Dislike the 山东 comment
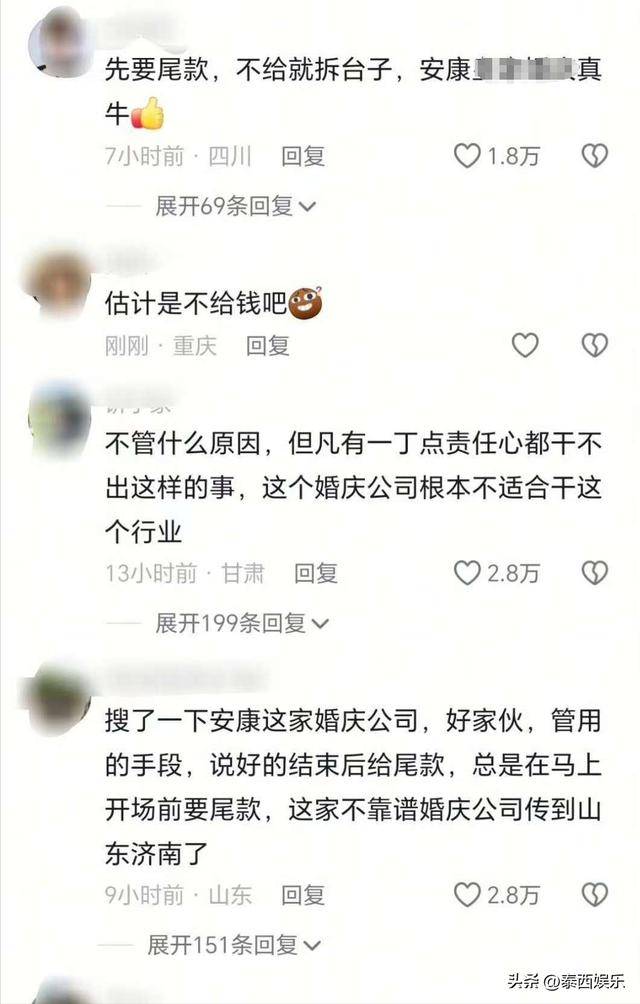This screenshot has width=640, height=1004. [x=595, y=895]
